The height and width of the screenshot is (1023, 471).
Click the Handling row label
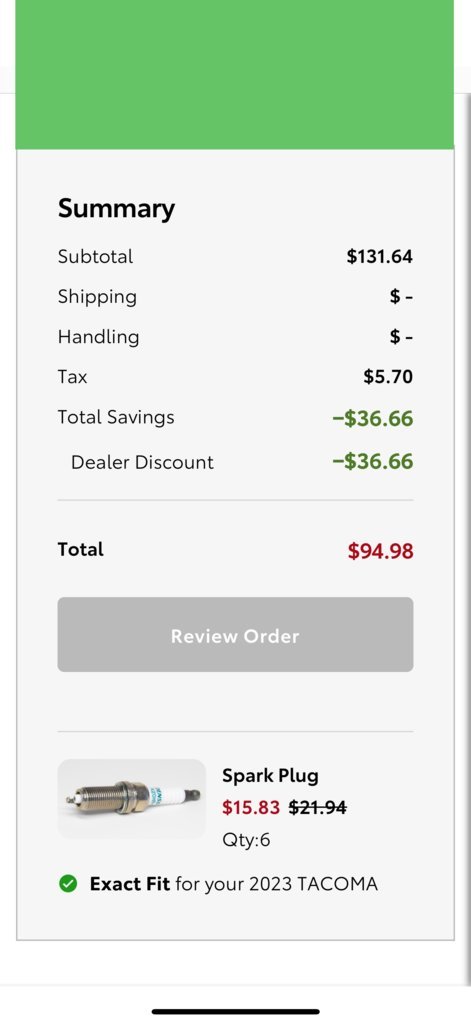point(99,337)
